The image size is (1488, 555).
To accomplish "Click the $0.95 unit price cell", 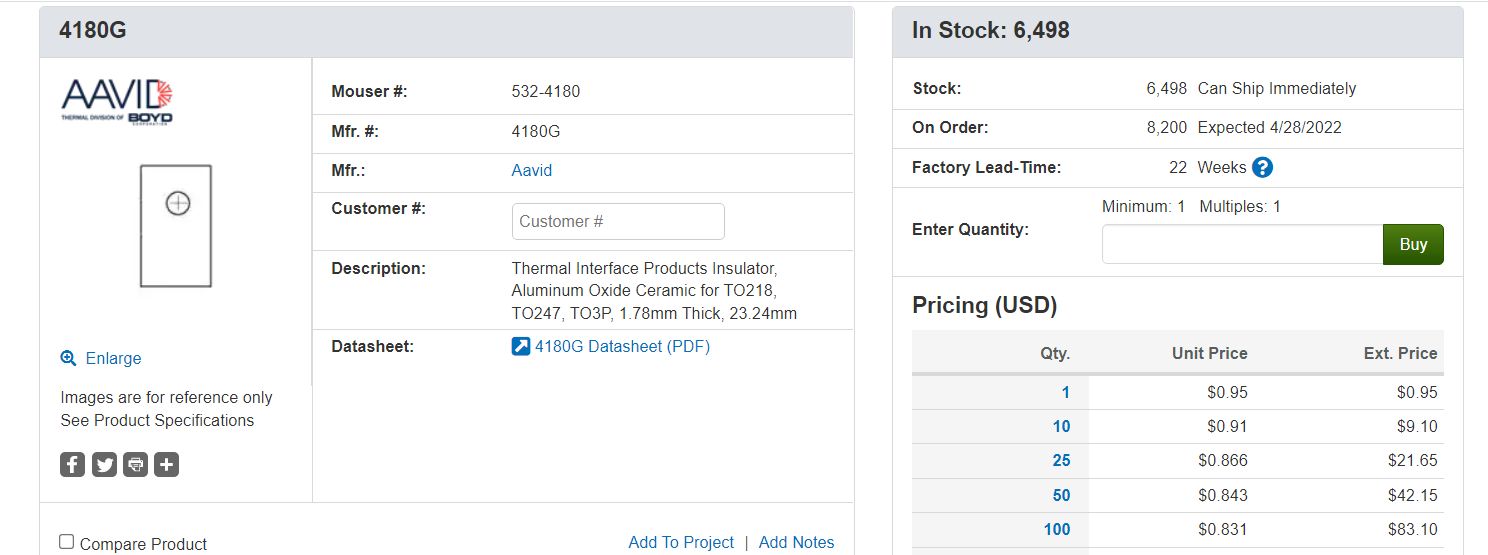I will [x=1227, y=393].
